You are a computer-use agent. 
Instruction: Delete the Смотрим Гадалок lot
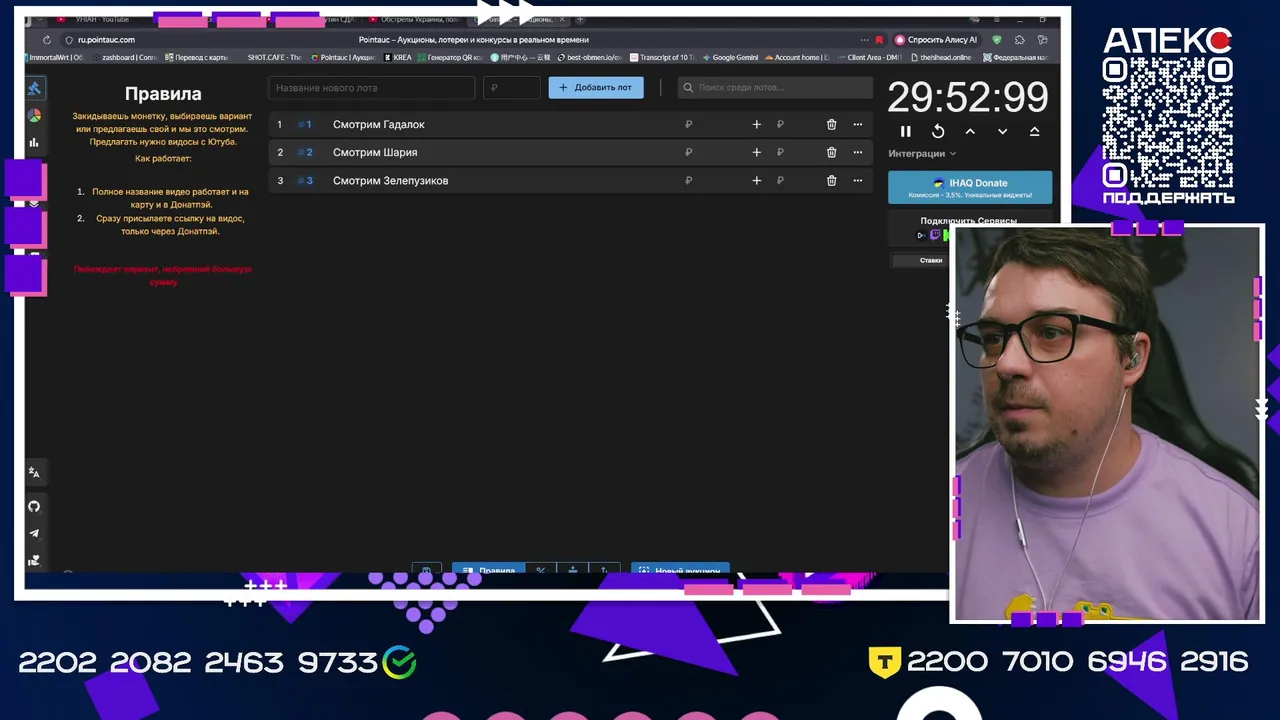(831, 124)
